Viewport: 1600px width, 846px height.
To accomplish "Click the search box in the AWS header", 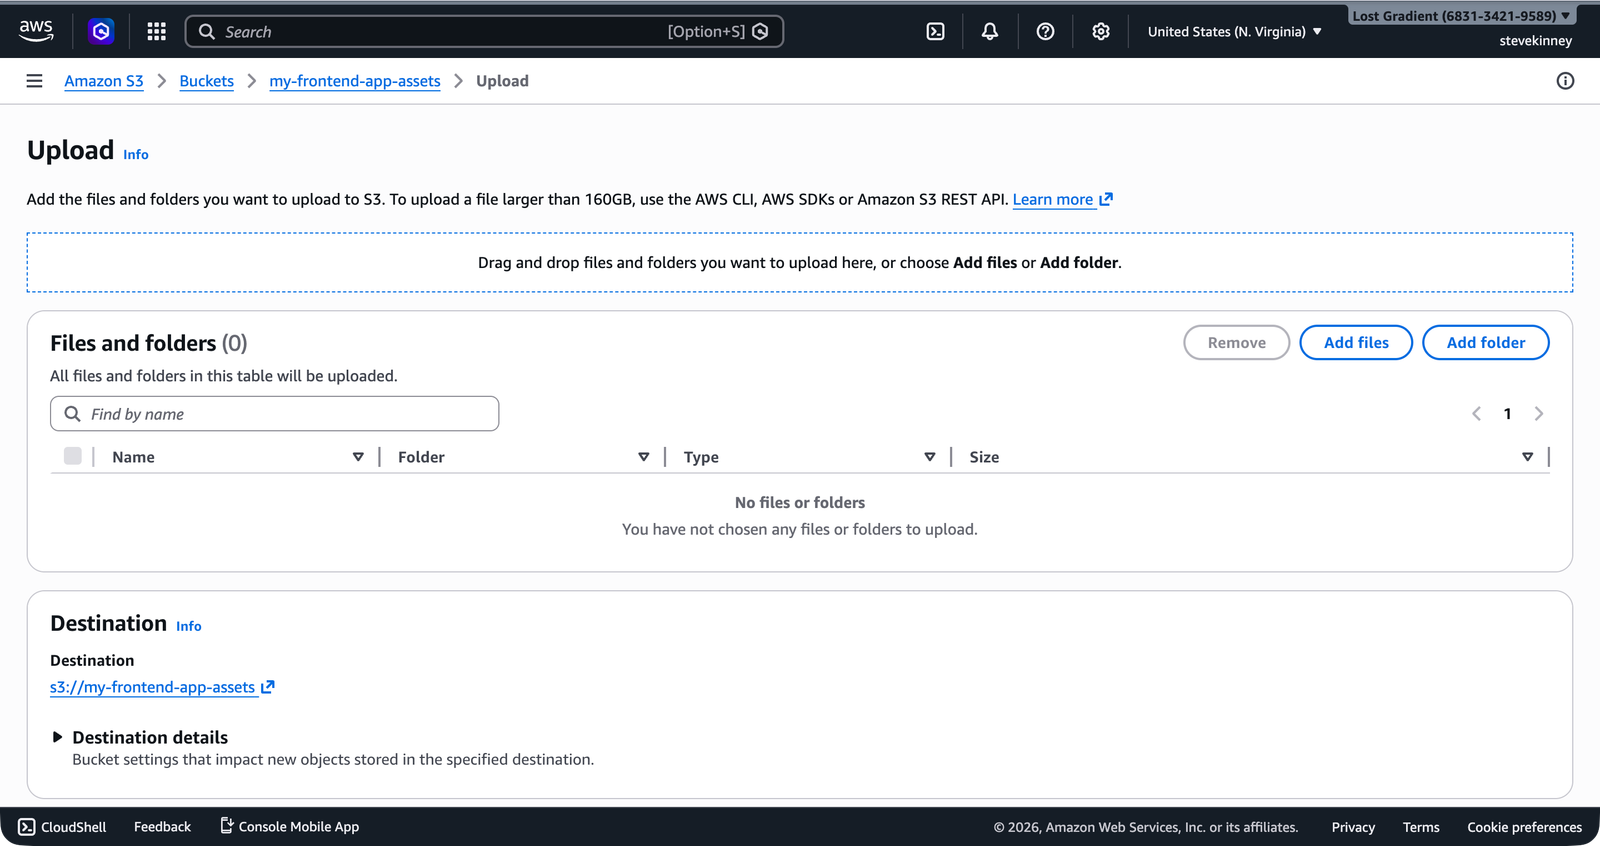I will pyautogui.click(x=484, y=32).
